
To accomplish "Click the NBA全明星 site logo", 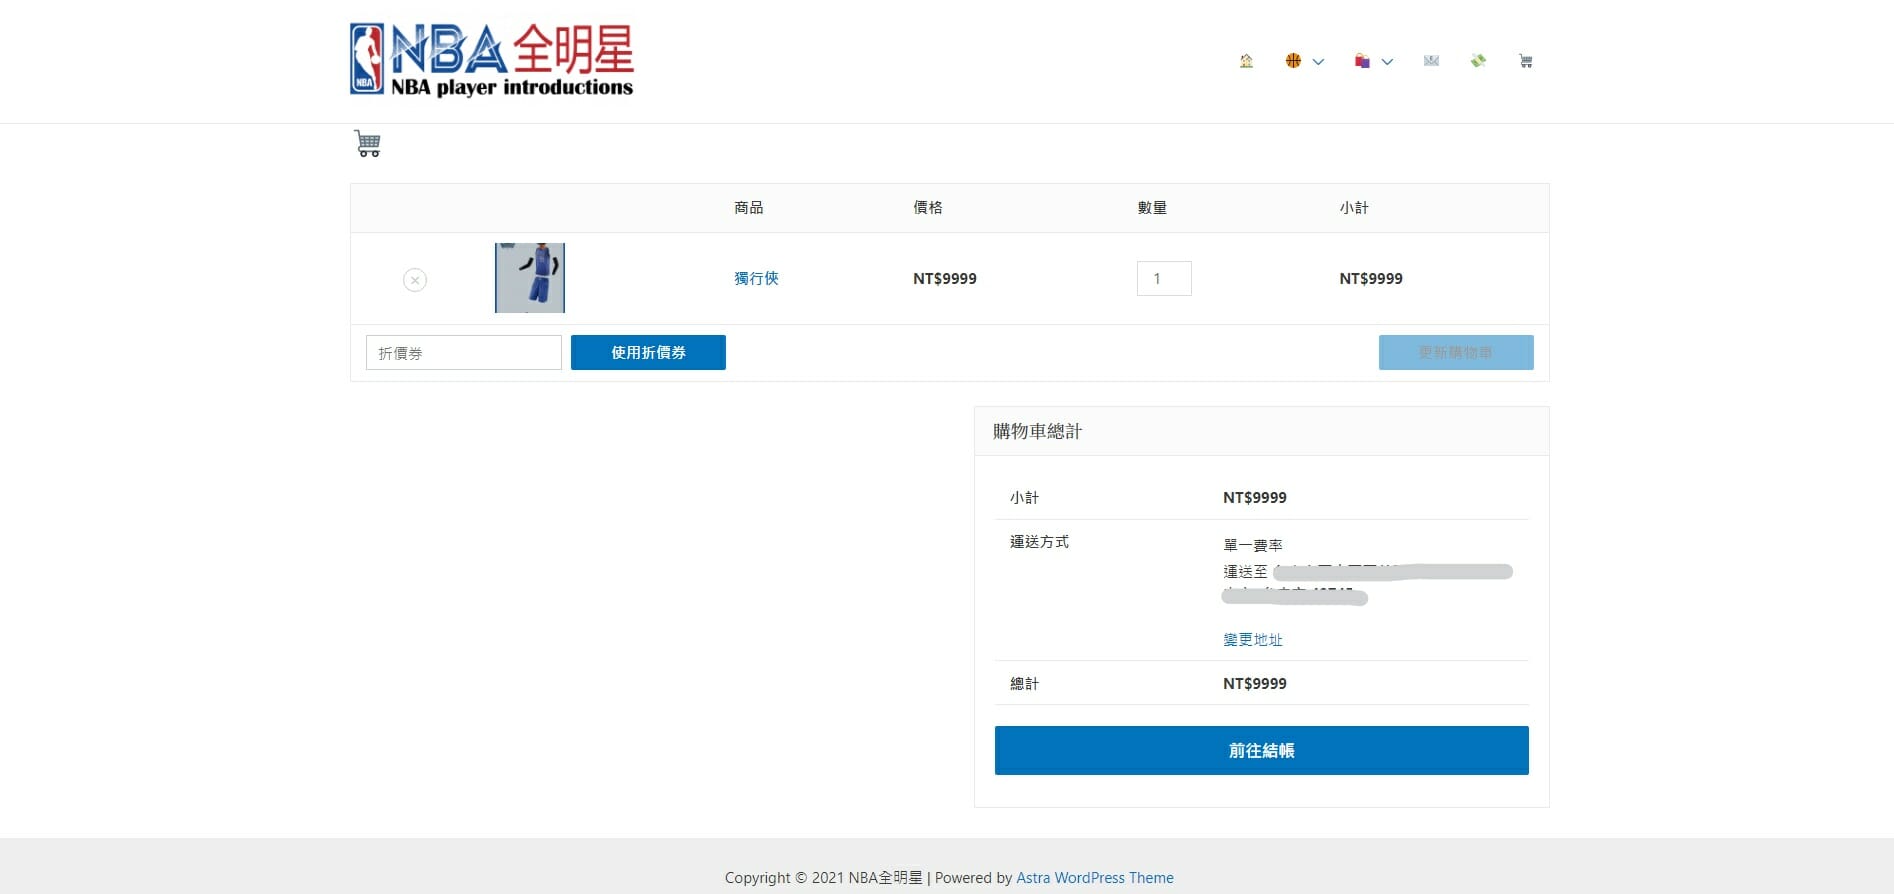I will click(x=492, y=60).
